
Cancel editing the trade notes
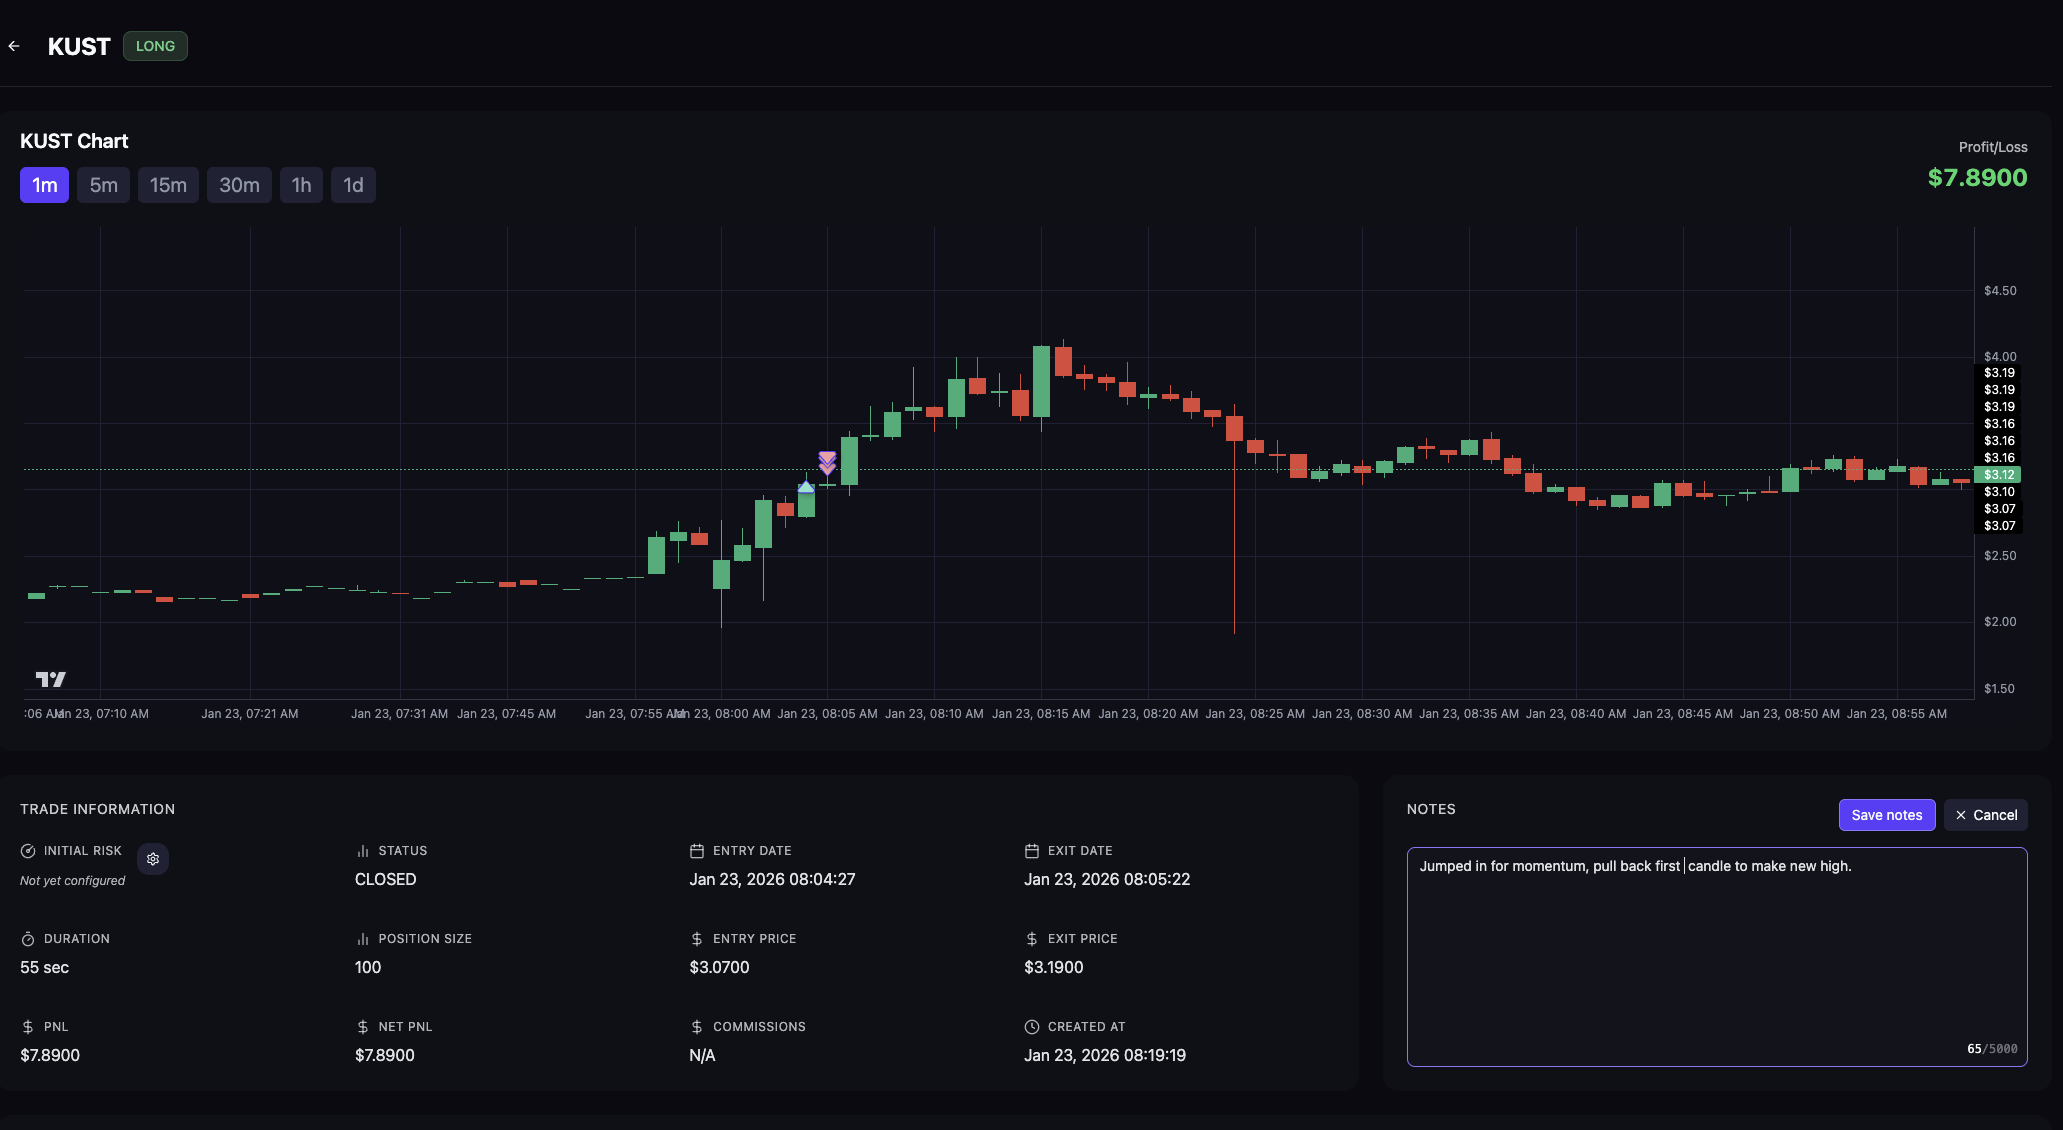click(1985, 815)
